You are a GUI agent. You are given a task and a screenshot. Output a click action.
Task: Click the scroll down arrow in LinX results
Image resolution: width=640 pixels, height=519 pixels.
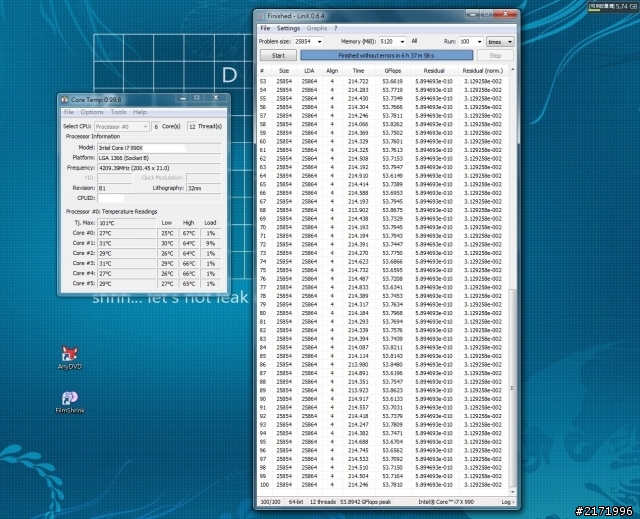point(512,492)
